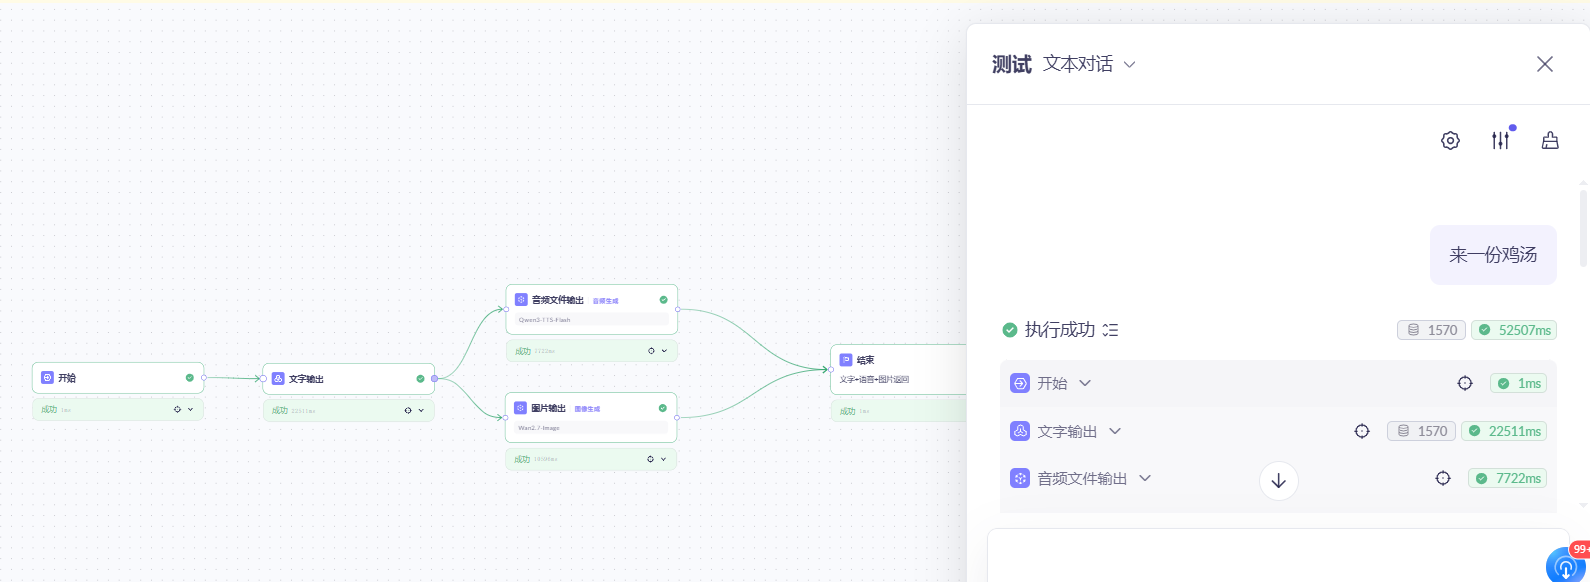Click the 结束 node icon on canvas

coord(846,360)
